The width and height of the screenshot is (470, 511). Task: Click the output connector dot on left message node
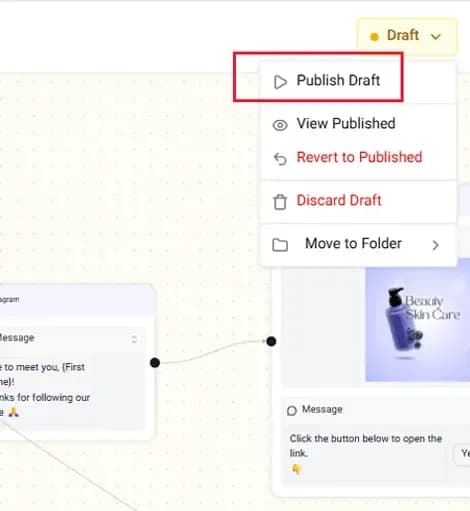(x=155, y=363)
